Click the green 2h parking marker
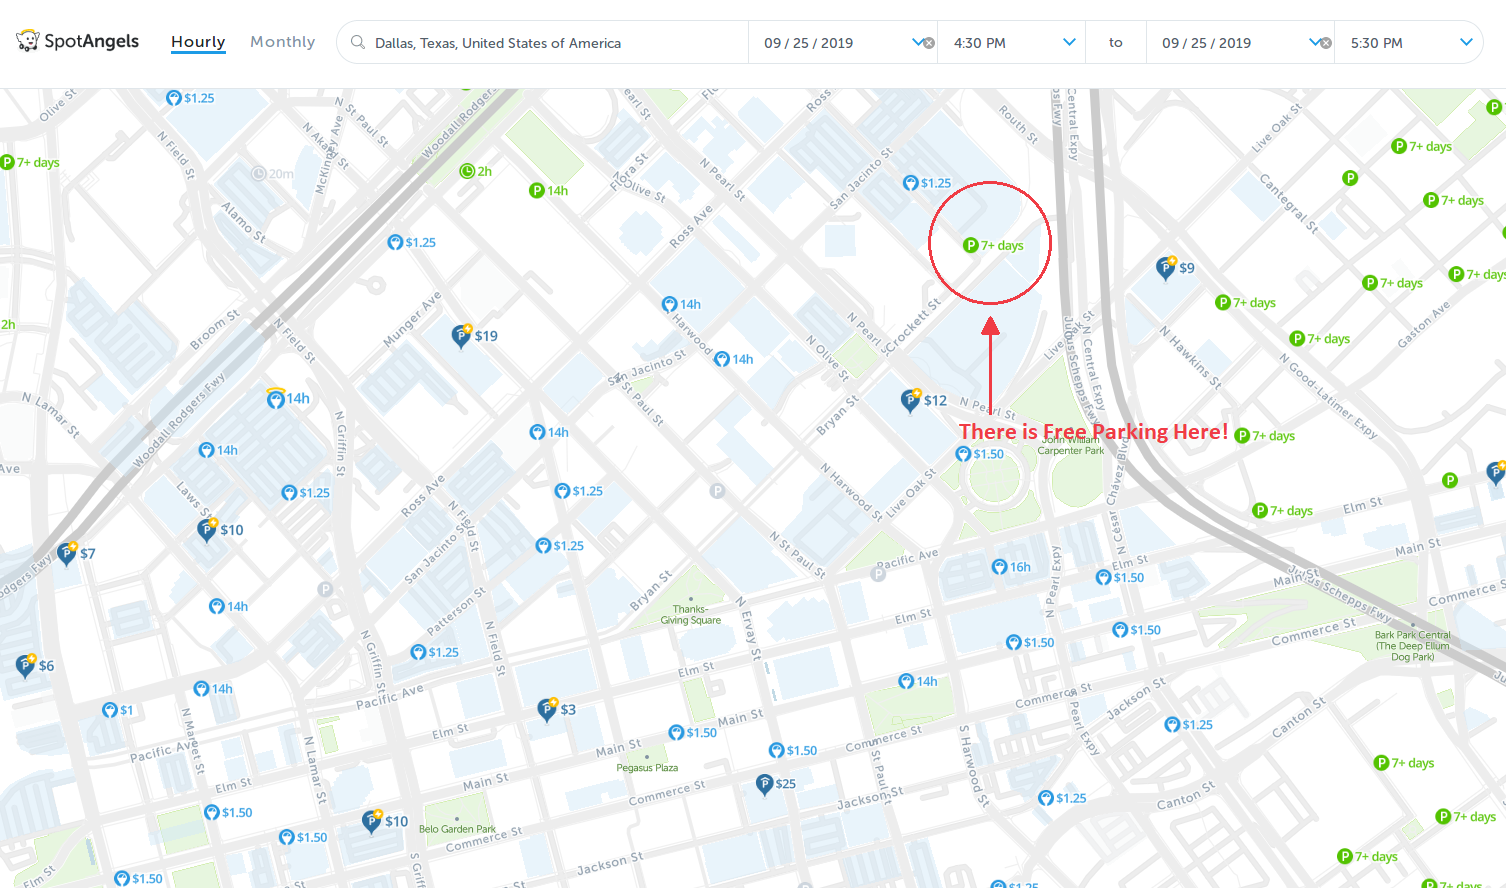 [x=476, y=171]
